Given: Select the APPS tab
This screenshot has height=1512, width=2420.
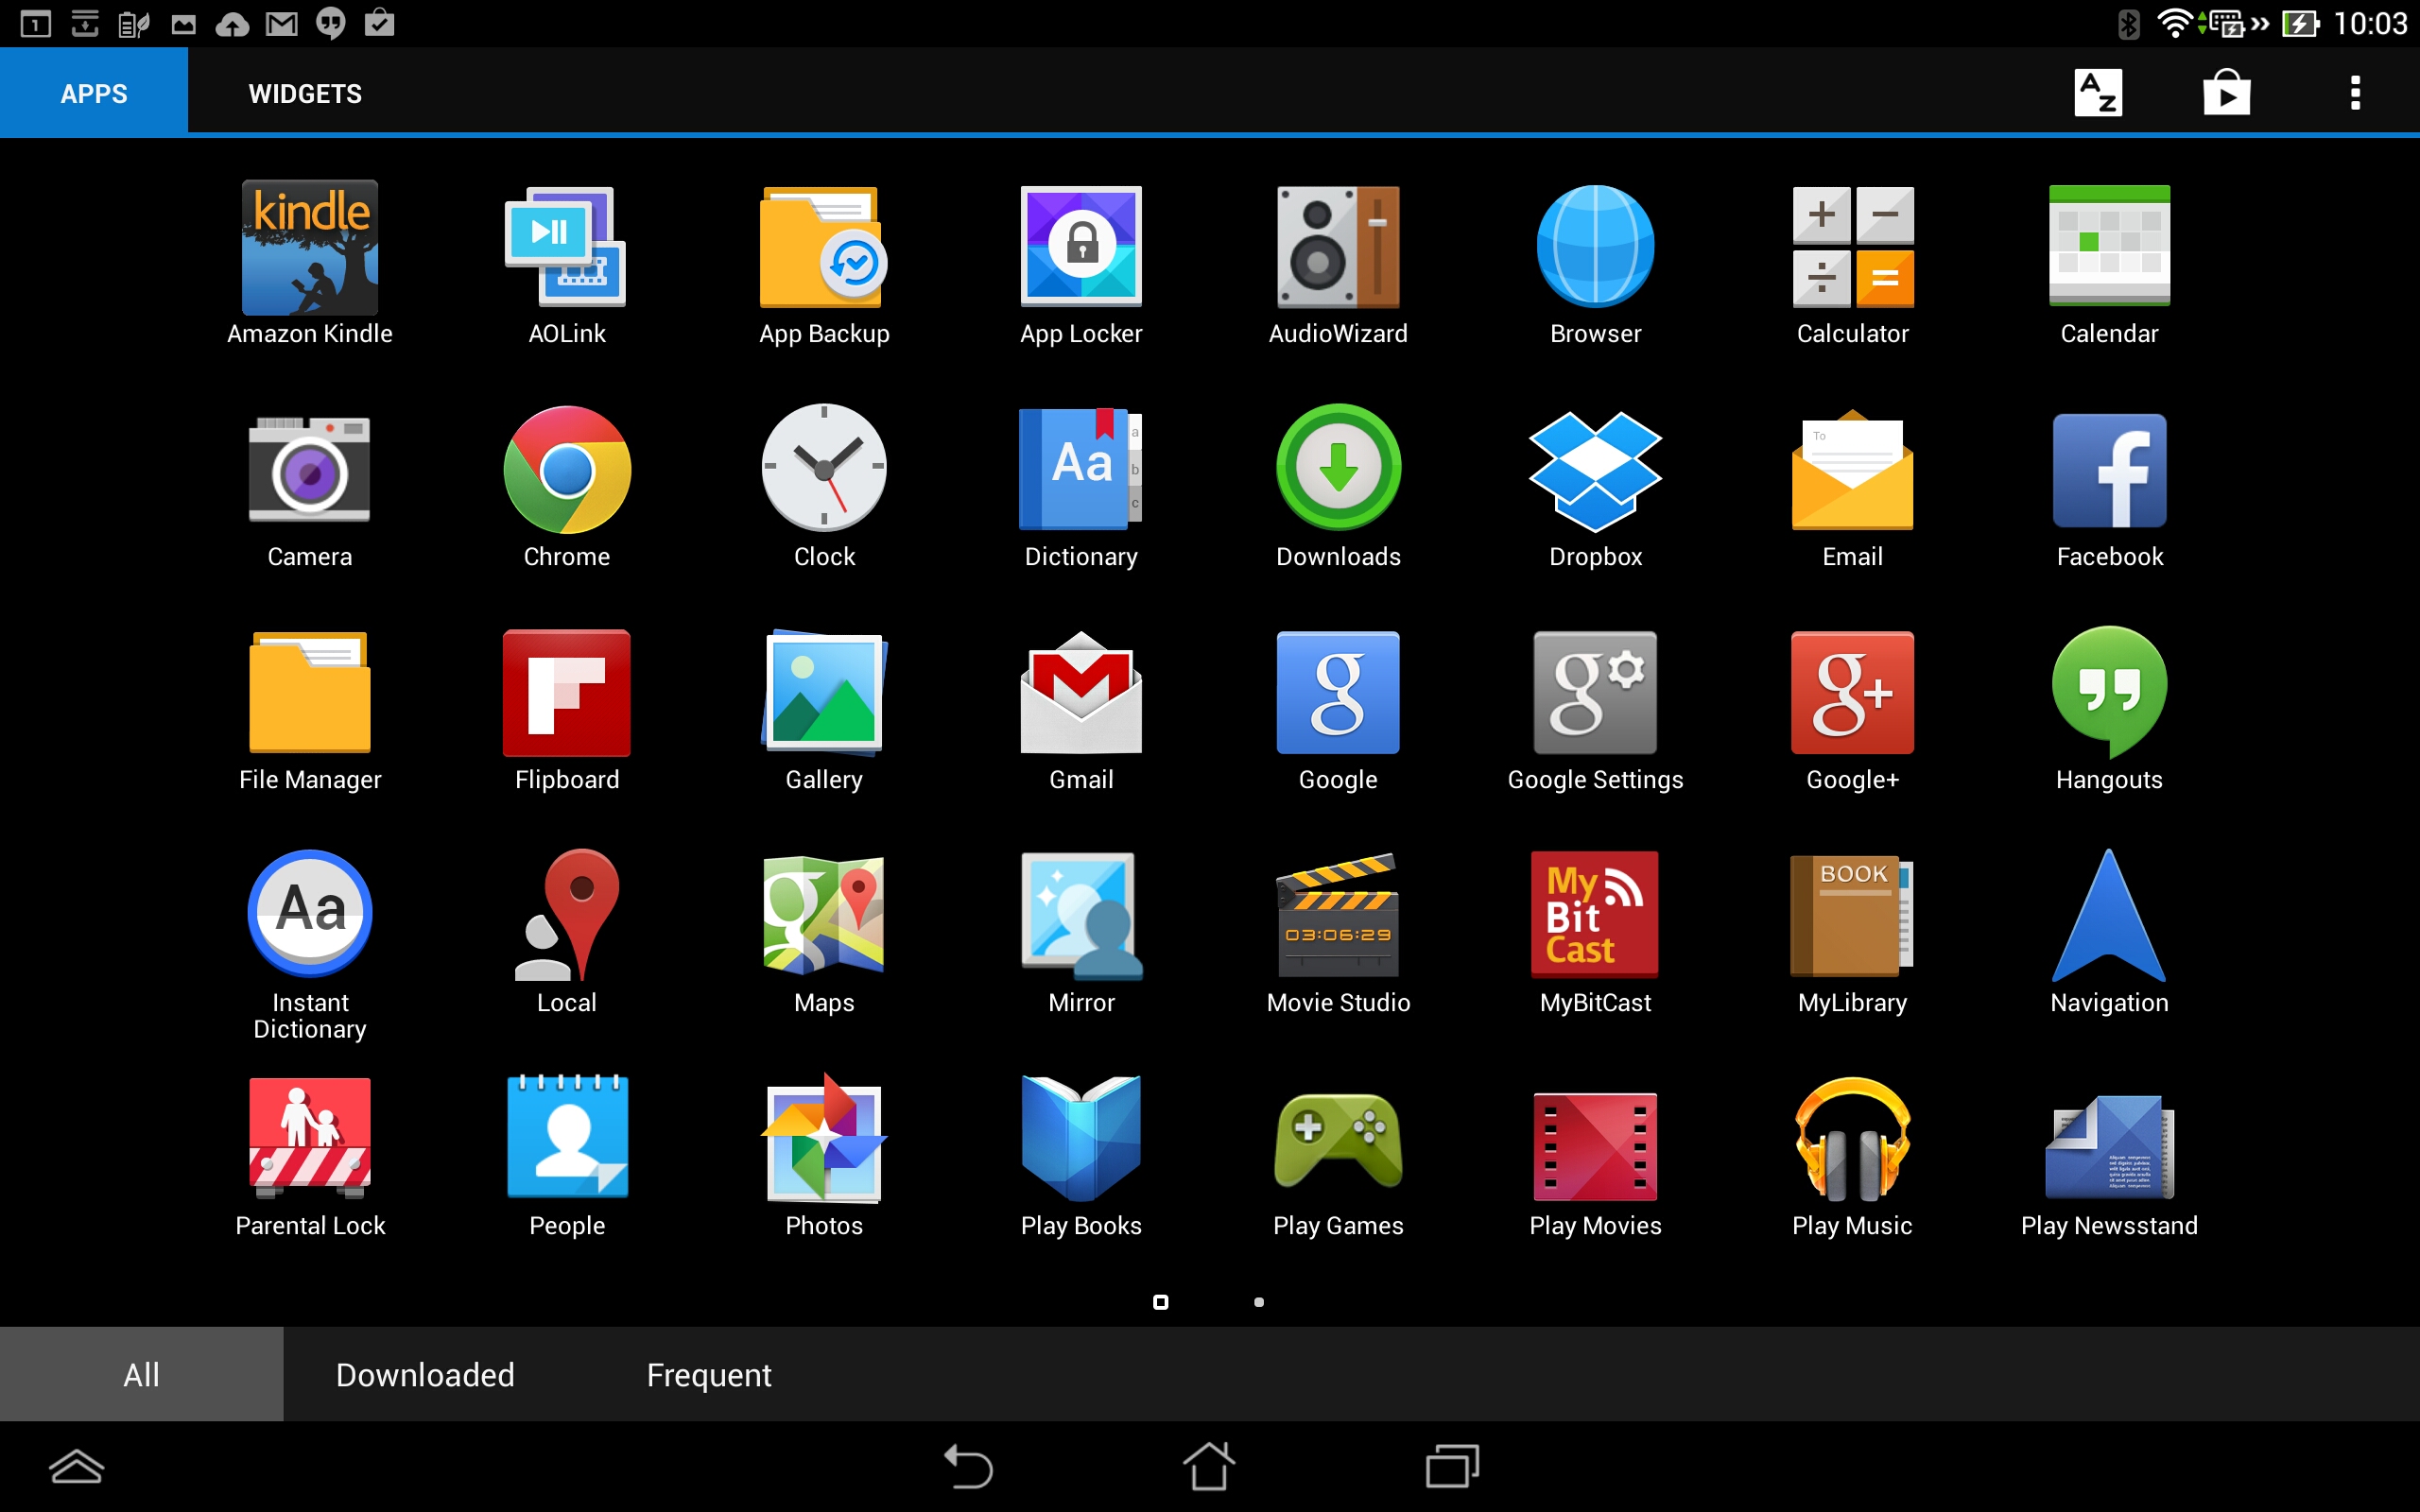Looking at the screenshot, I should [x=94, y=93].
